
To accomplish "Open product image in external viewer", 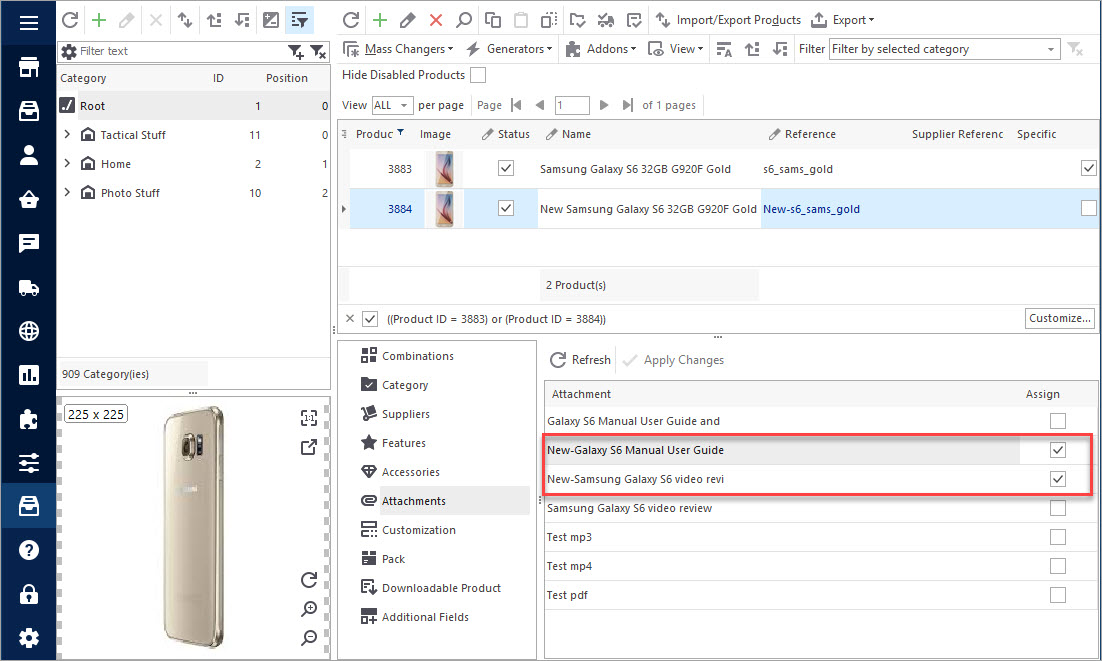I will tap(309, 447).
